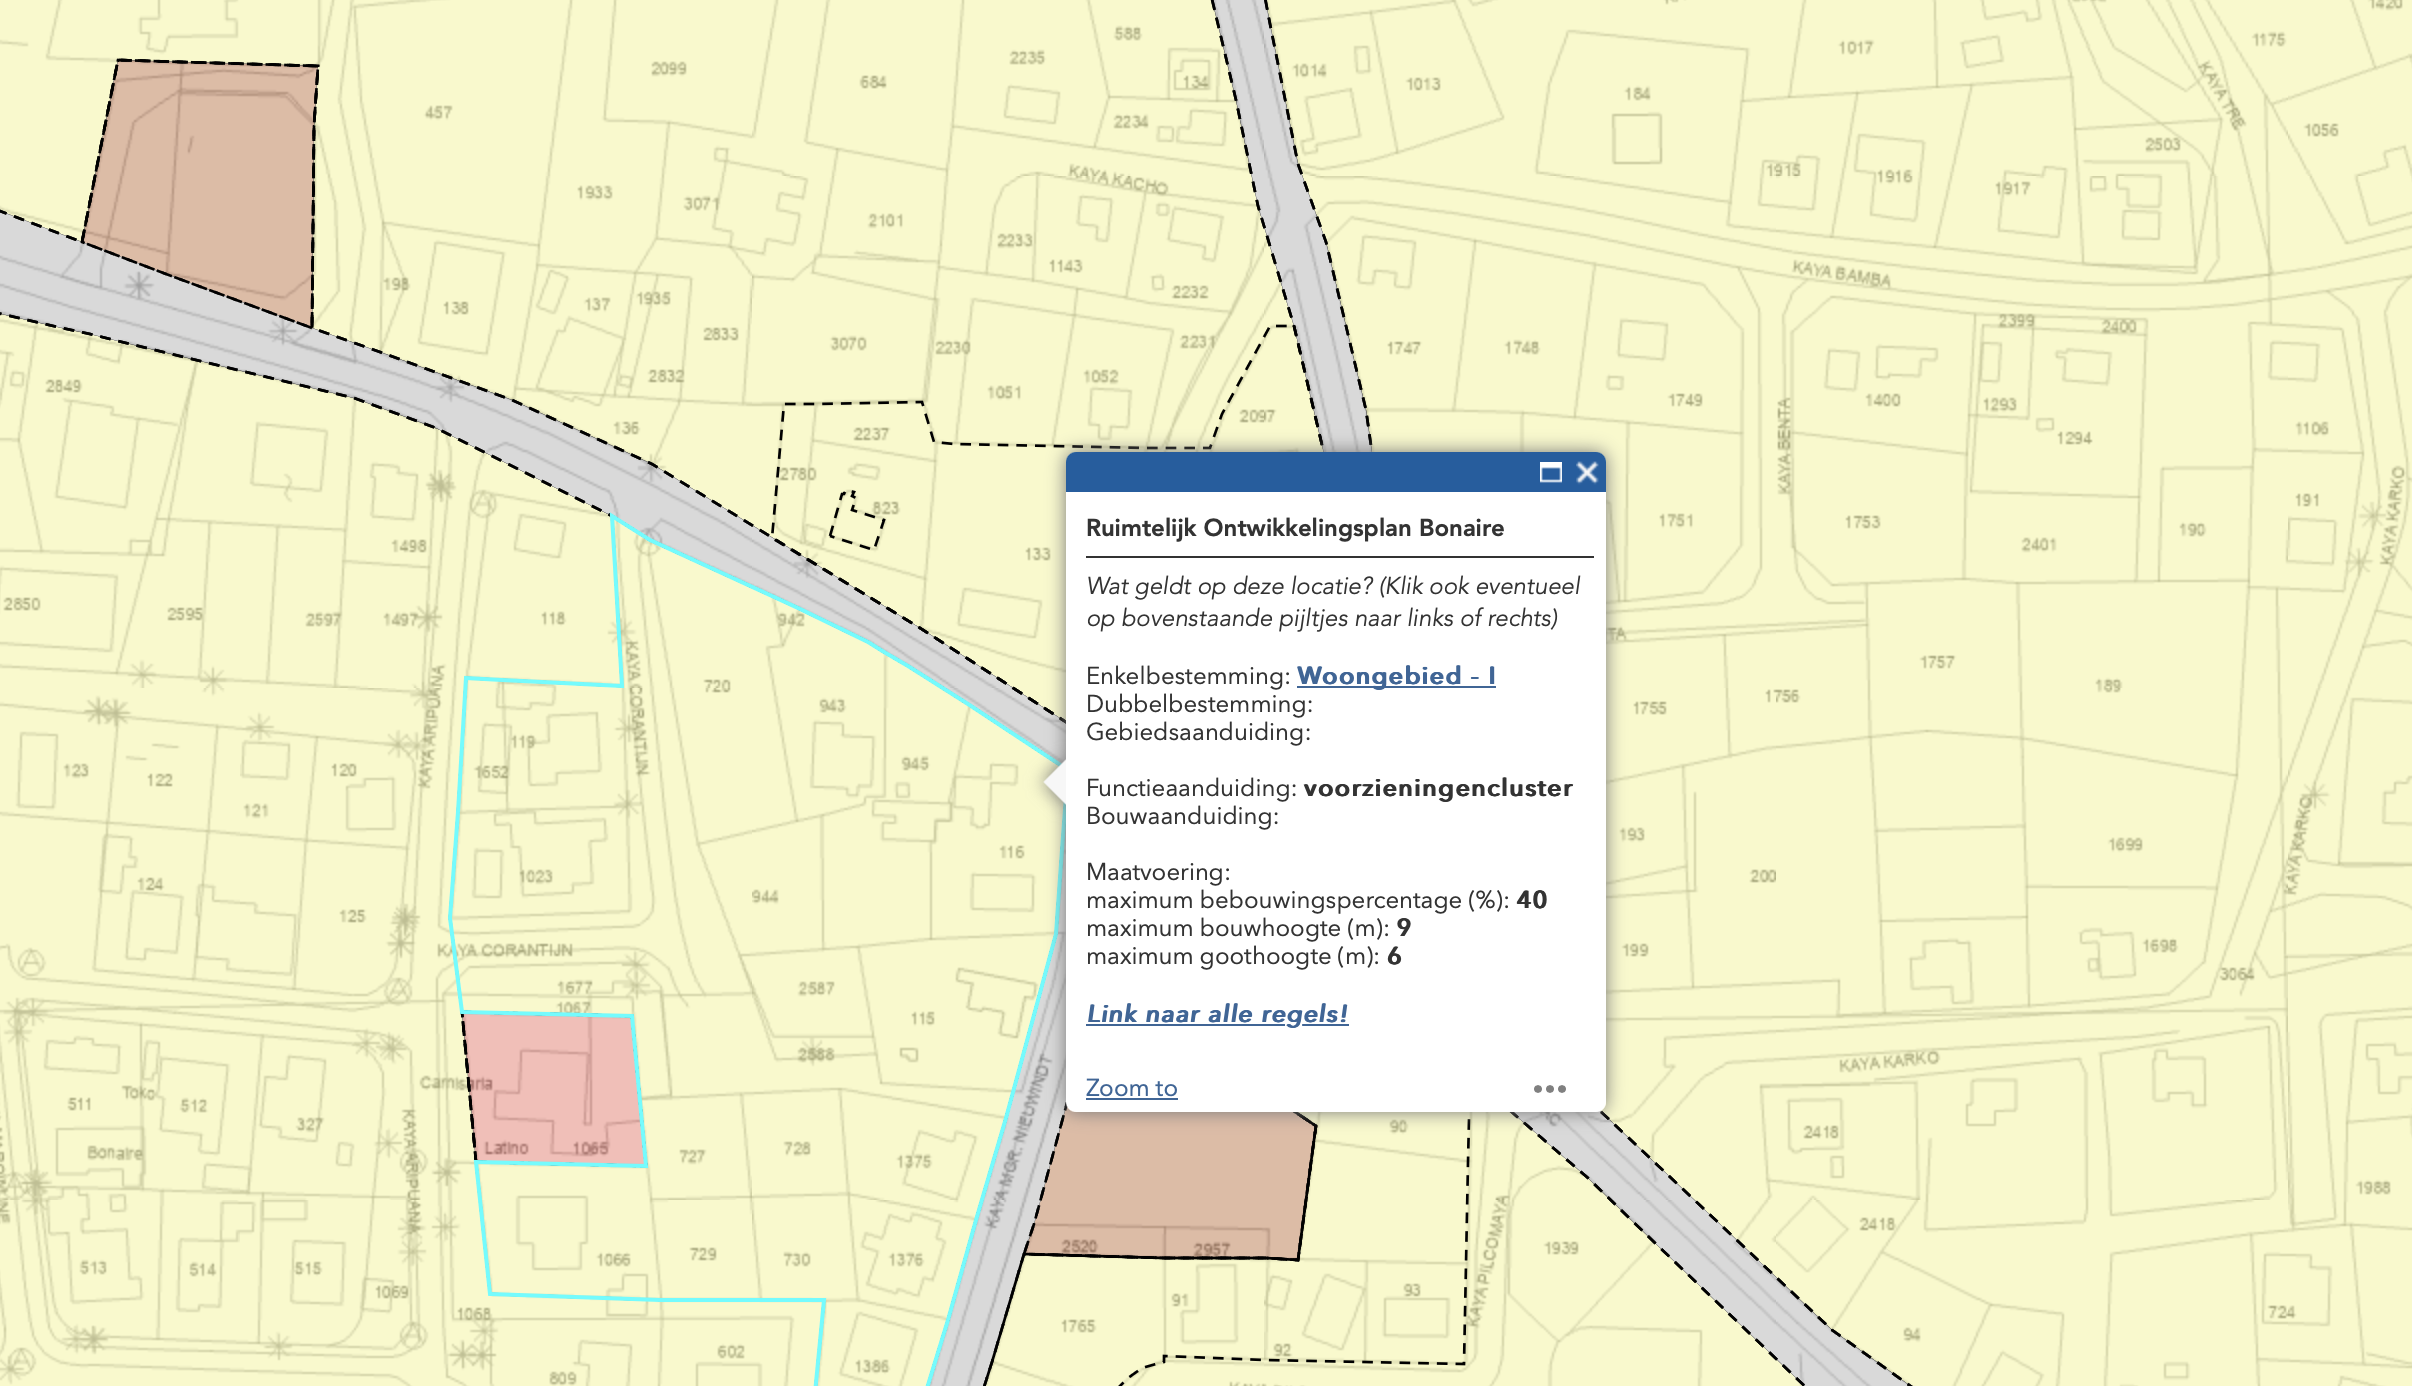Pick parcel 944 on the map
The width and height of the screenshot is (2412, 1386).
click(765, 897)
